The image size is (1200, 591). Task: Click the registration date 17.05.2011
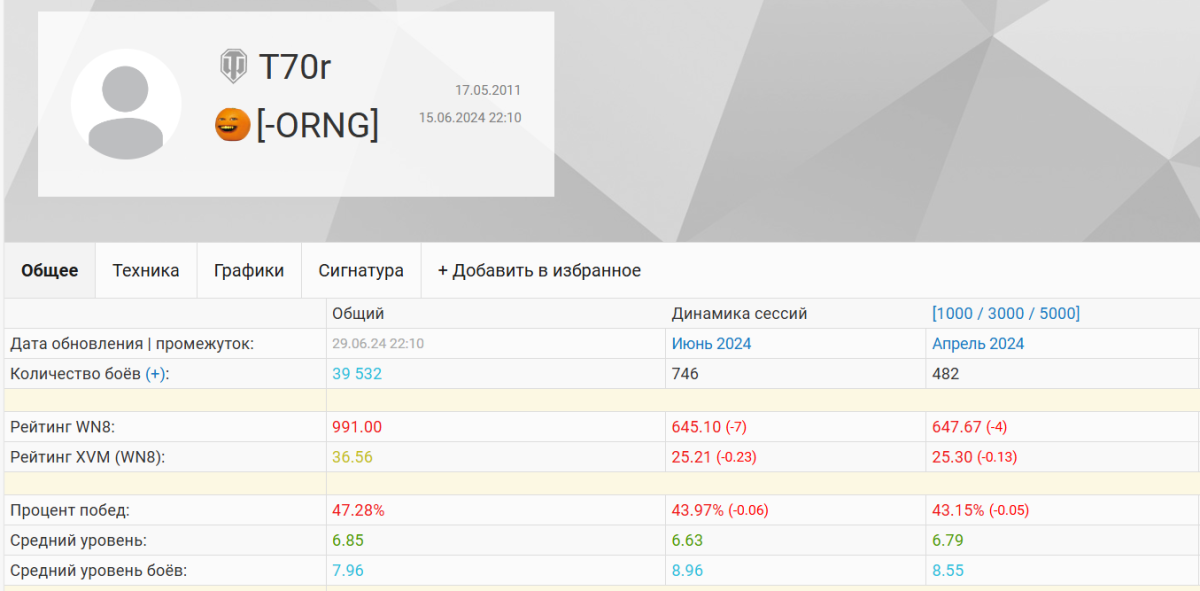pos(488,90)
